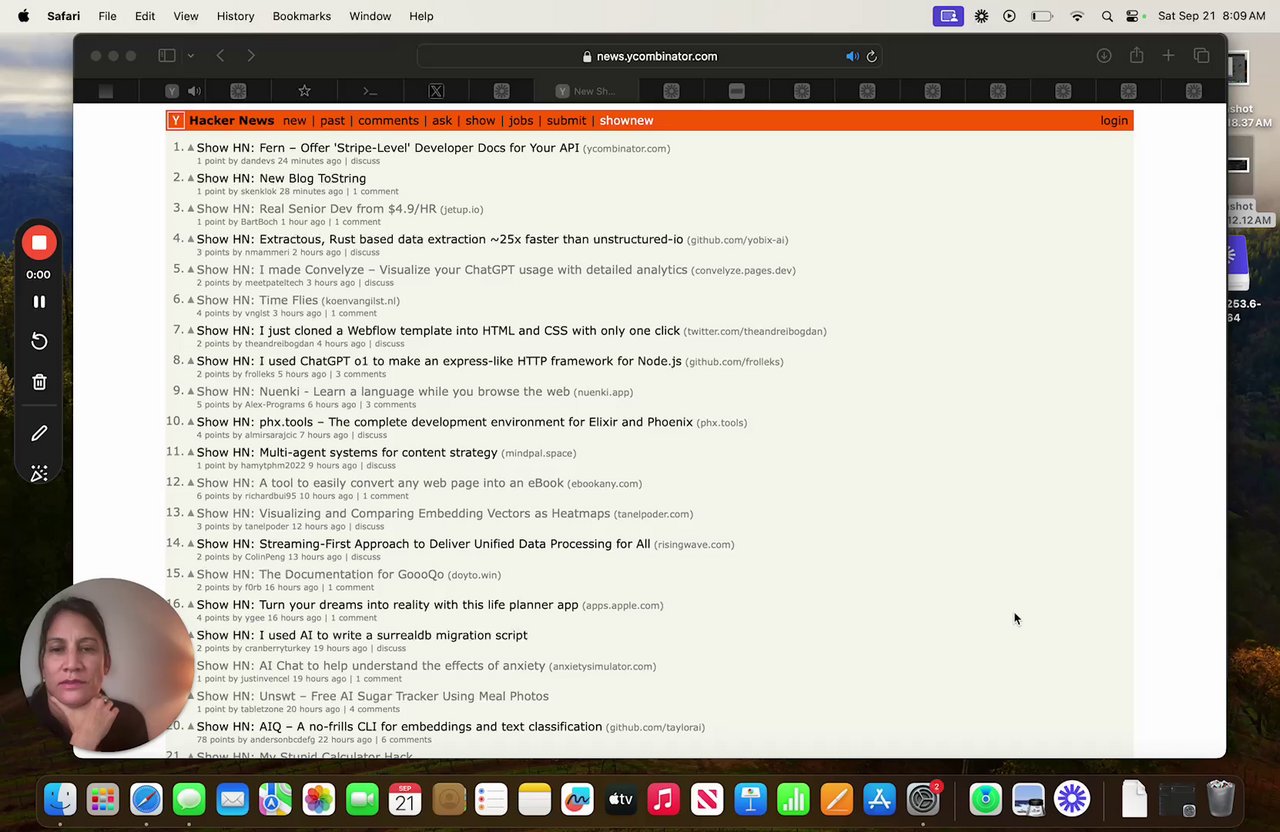This screenshot has height=832, width=1280.
Task: Open Photos from the Dock
Action: click(319, 799)
